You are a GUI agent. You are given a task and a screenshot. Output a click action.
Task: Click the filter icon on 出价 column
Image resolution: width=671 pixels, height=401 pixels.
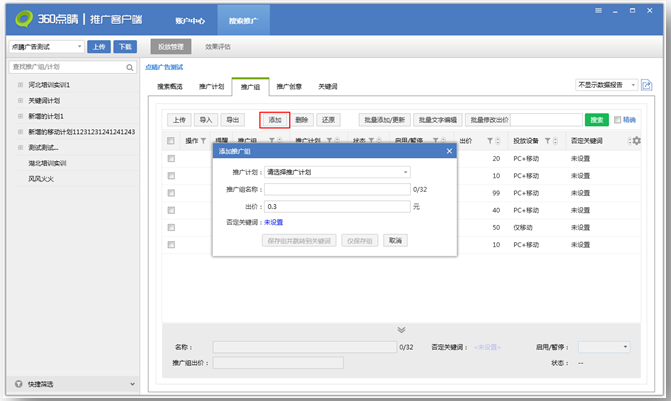click(x=490, y=141)
